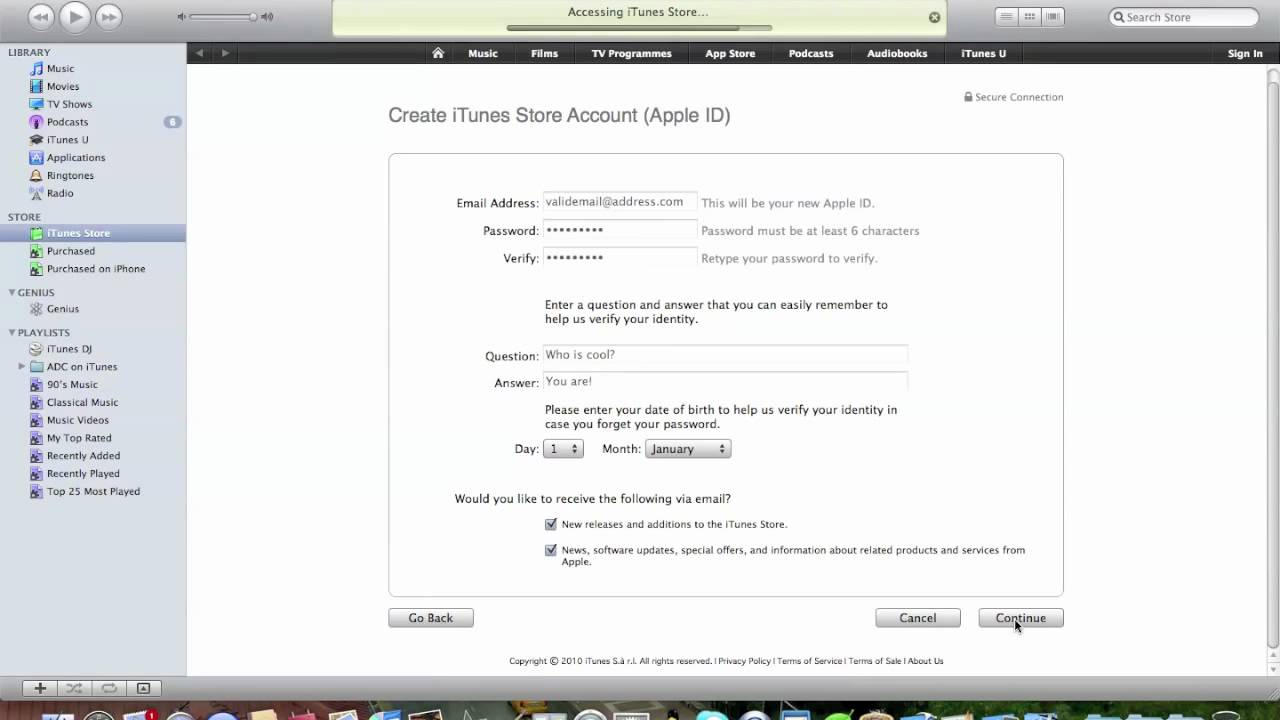This screenshot has width=1280, height=720.
Task: Collapse the PLAYLISTS section
Action: pos(11,332)
